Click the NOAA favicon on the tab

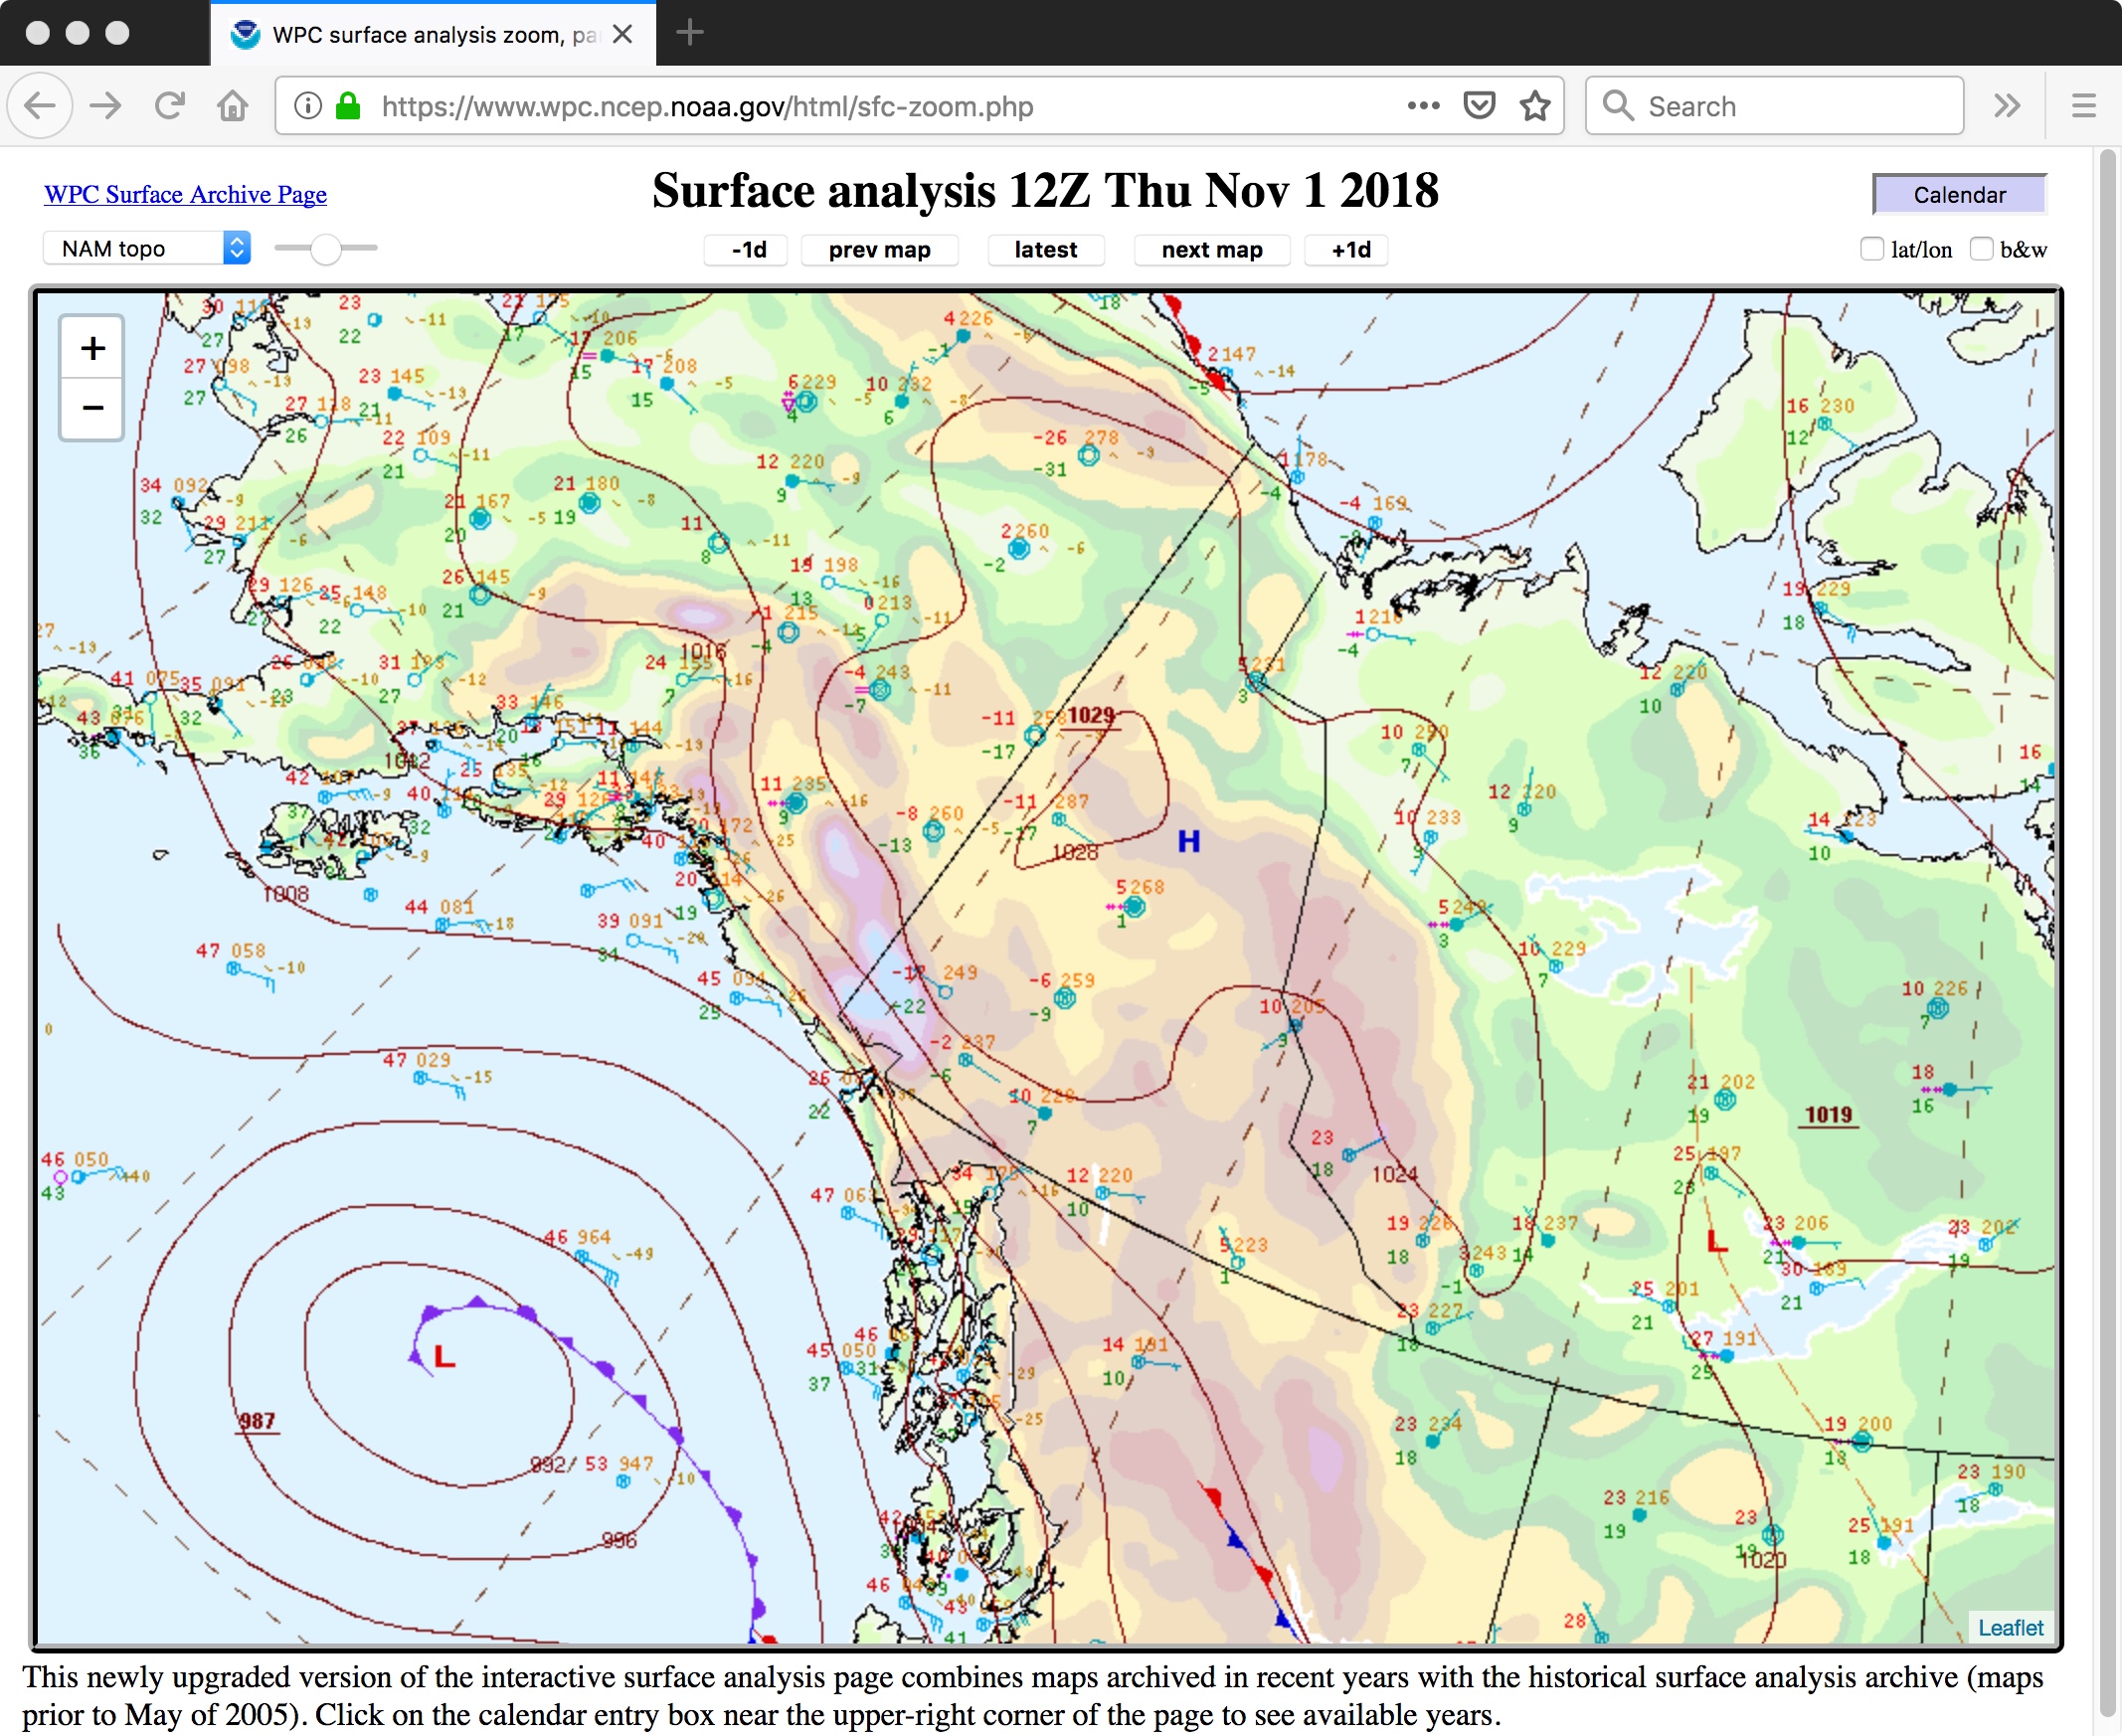click(x=244, y=34)
